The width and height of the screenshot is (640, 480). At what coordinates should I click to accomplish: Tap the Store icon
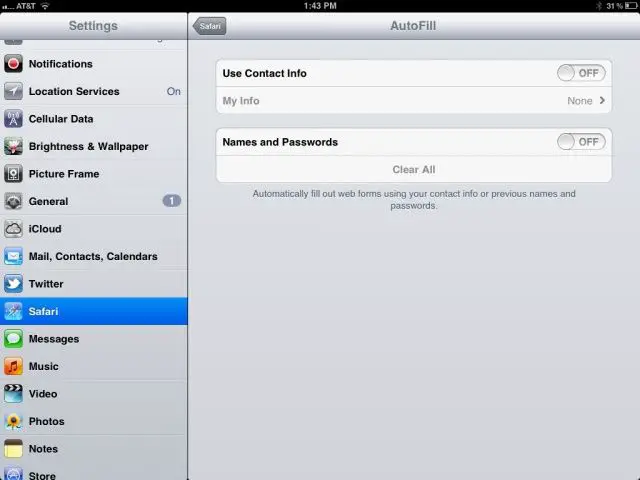coord(13,473)
